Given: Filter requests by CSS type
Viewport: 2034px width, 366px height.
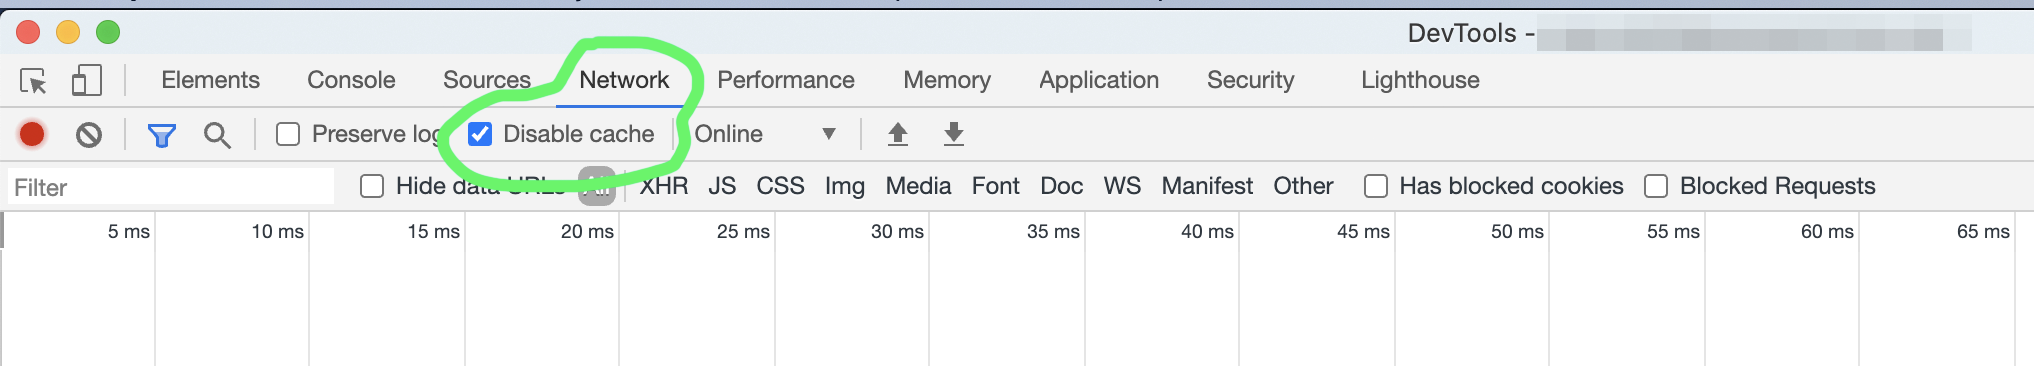Looking at the screenshot, I should pyautogui.click(x=780, y=186).
